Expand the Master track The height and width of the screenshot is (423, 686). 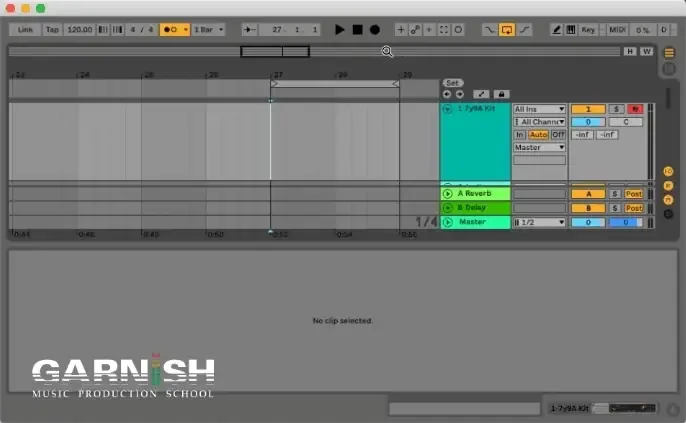[447, 222]
